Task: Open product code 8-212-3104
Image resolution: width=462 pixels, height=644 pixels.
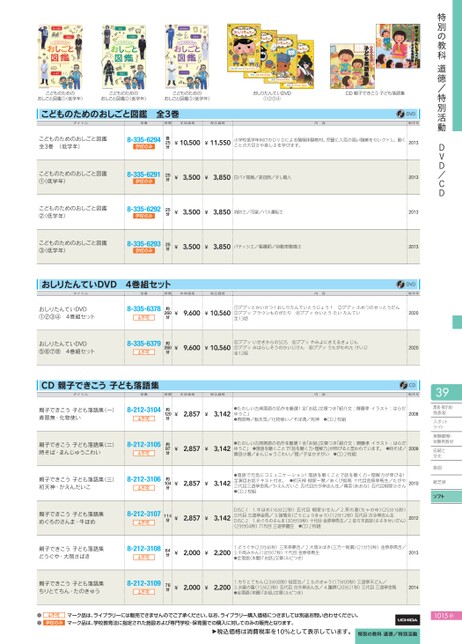Action: click(x=143, y=409)
